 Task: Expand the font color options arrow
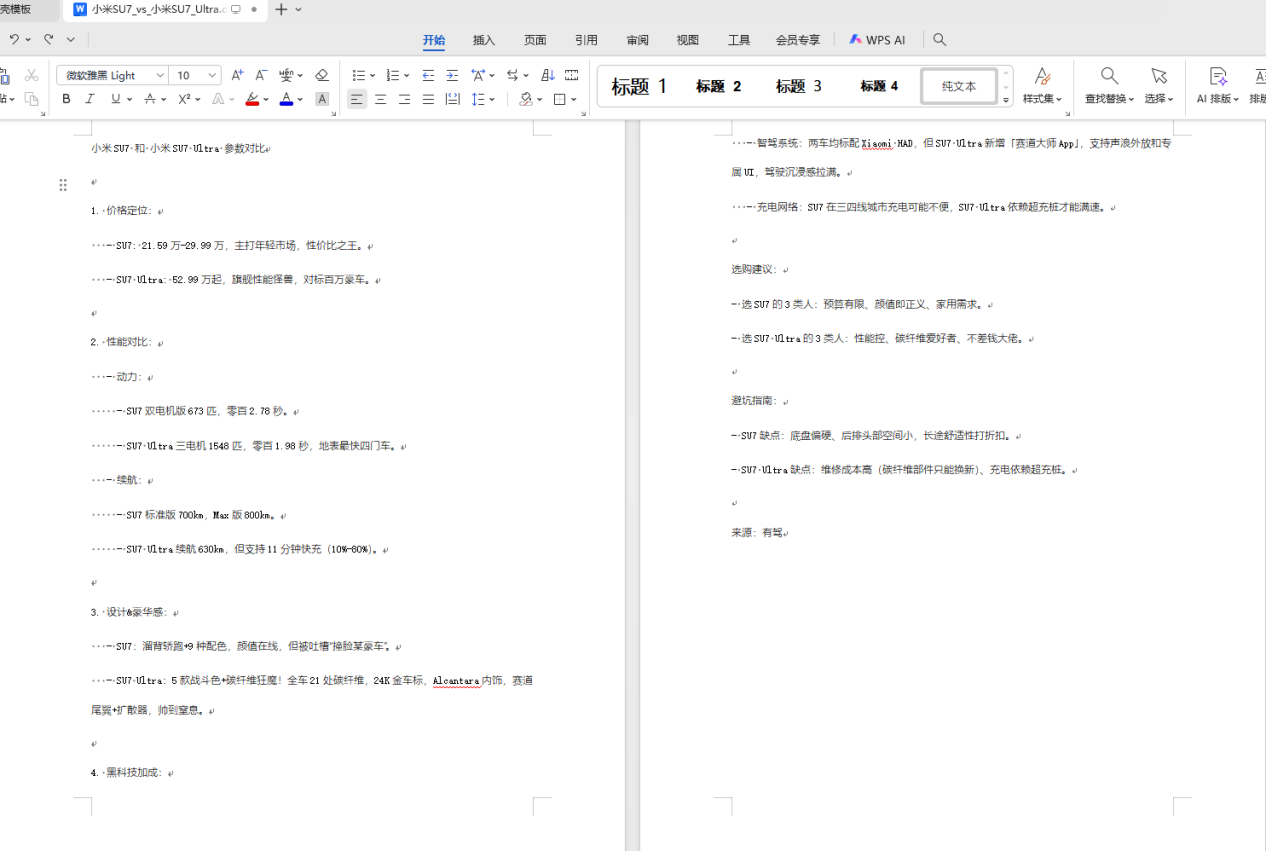click(301, 99)
